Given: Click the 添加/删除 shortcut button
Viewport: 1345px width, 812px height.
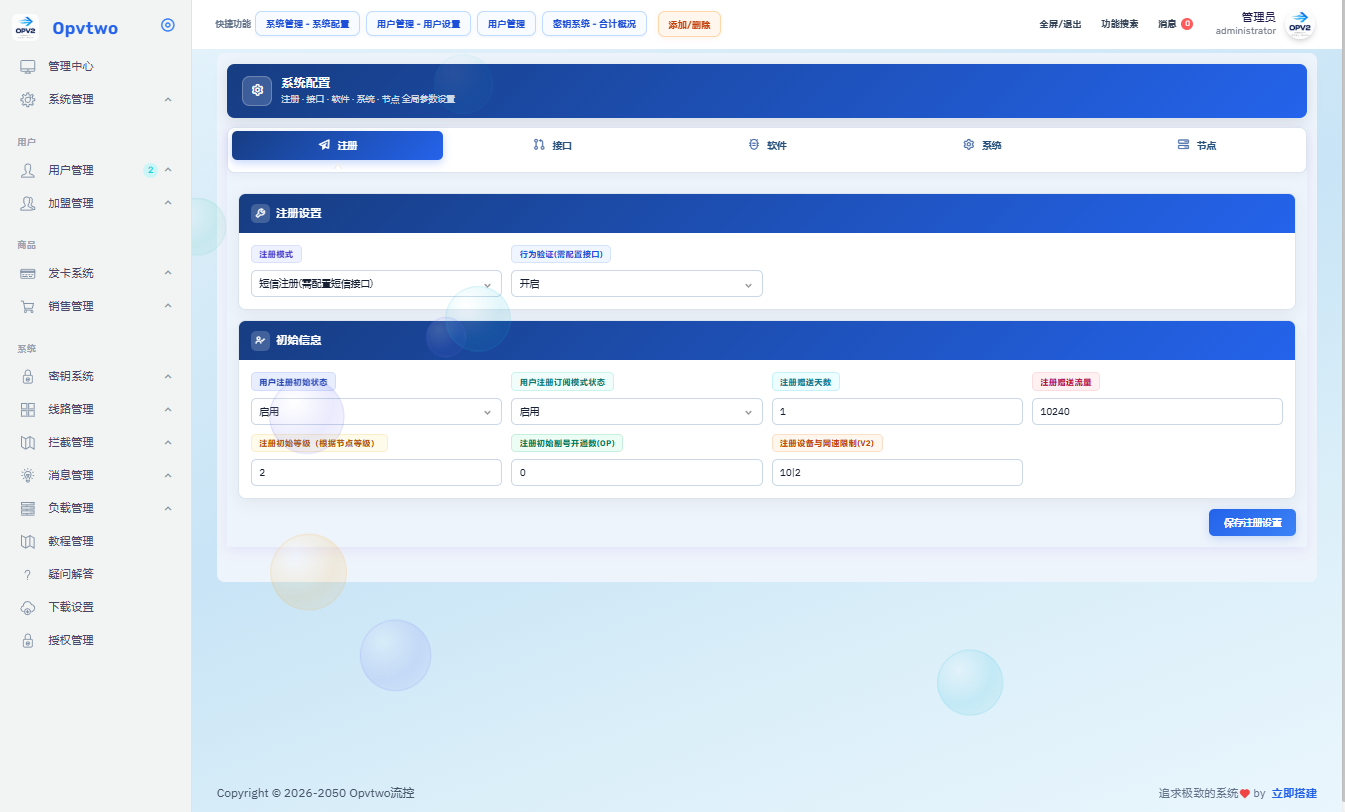Looking at the screenshot, I should tap(689, 24).
